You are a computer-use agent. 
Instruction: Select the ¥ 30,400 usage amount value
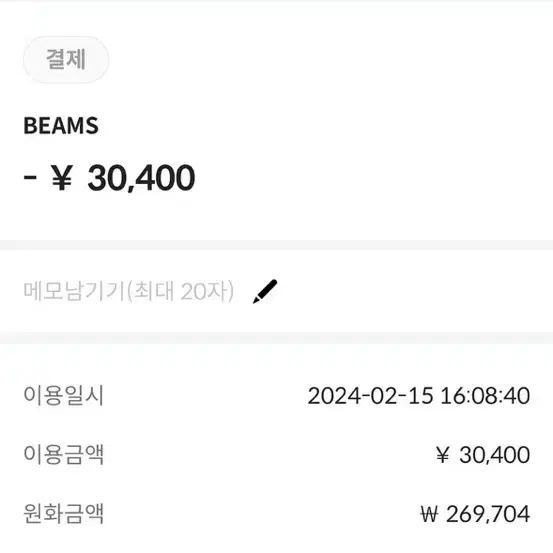[x=483, y=455]
